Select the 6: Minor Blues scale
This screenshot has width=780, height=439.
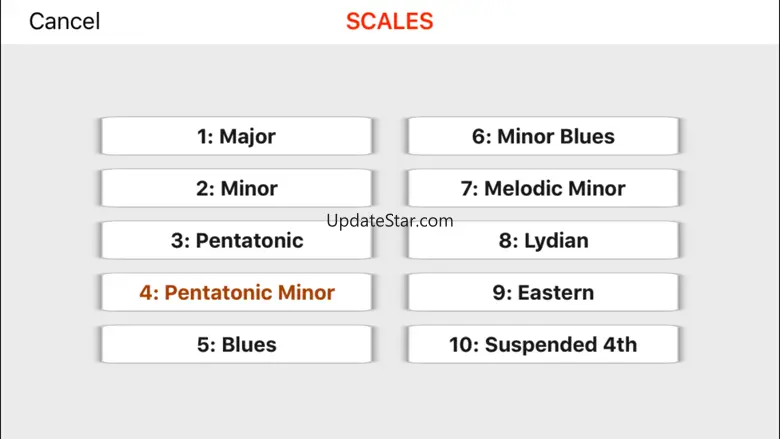543,136
